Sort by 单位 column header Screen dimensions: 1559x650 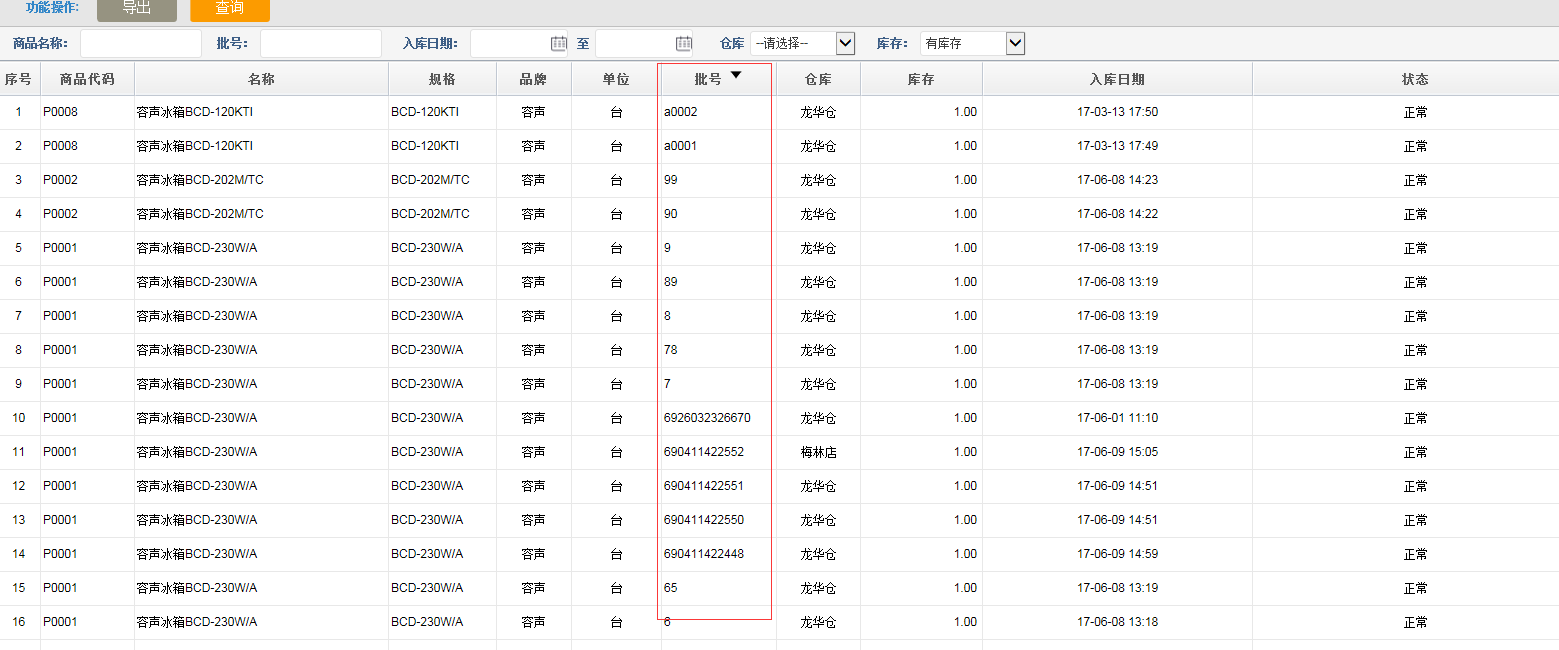(616, 79)
